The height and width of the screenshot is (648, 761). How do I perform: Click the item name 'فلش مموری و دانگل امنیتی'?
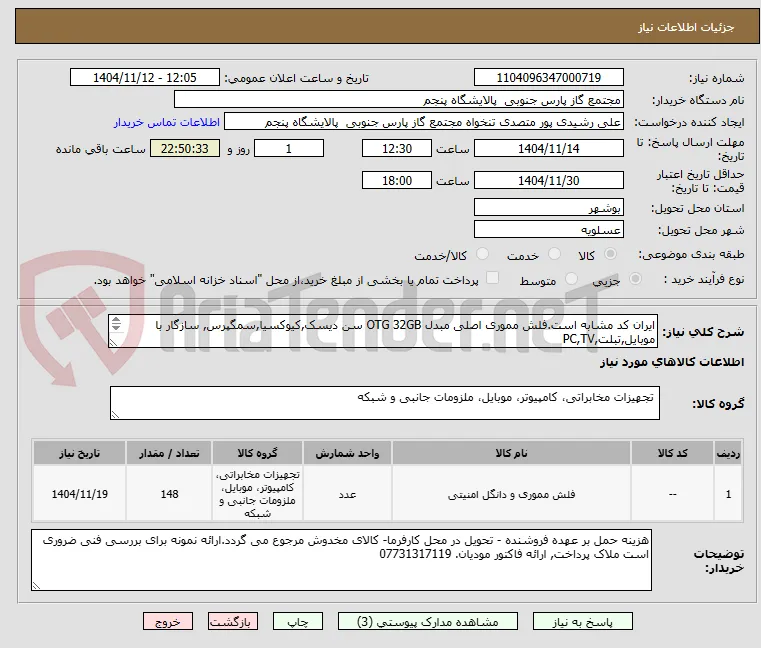click(x=511, y=495)
